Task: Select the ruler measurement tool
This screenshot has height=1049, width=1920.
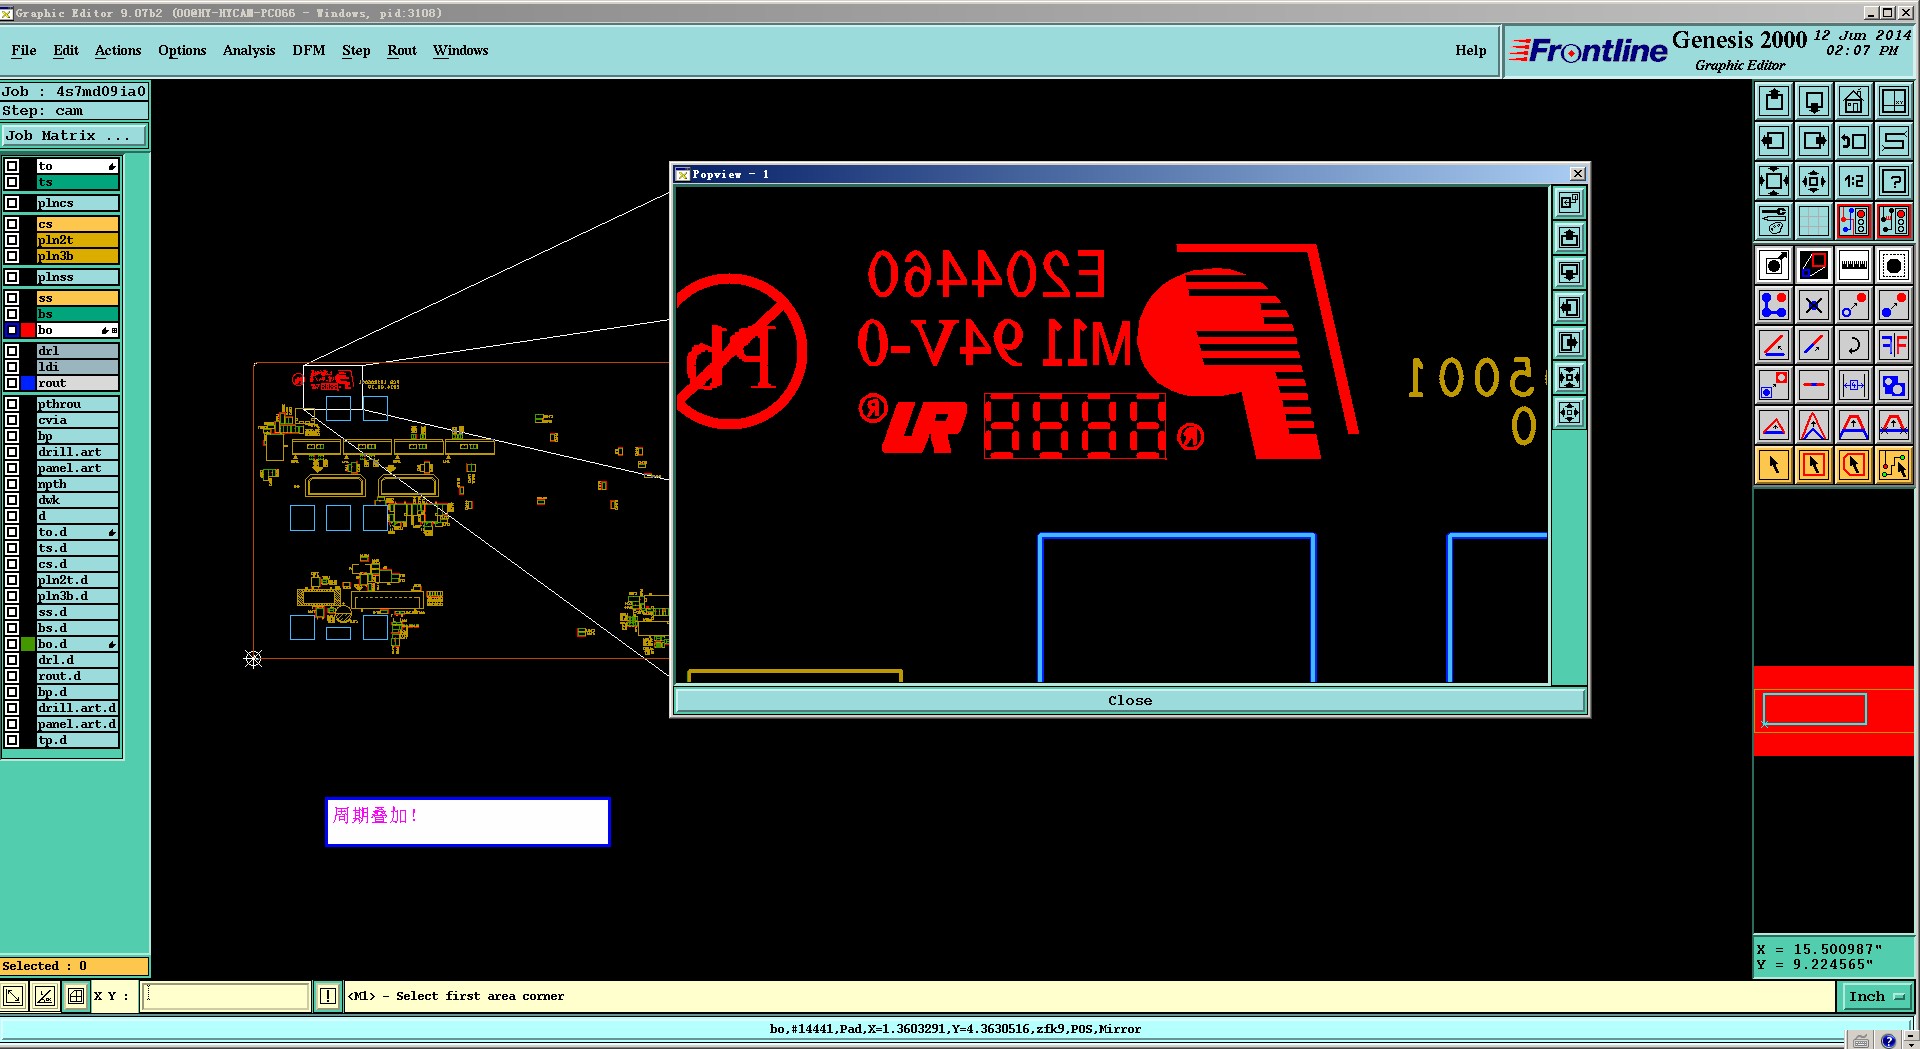Action: (x=1854, y=265)
